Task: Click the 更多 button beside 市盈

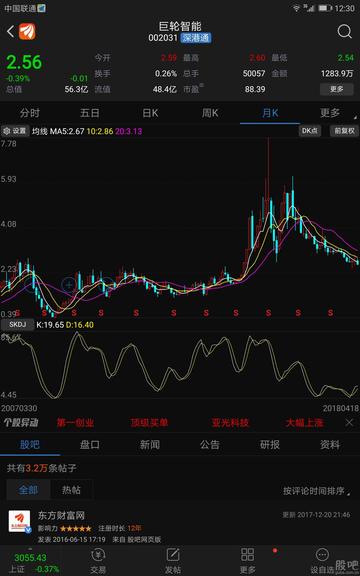Action: tap(336, 89)
